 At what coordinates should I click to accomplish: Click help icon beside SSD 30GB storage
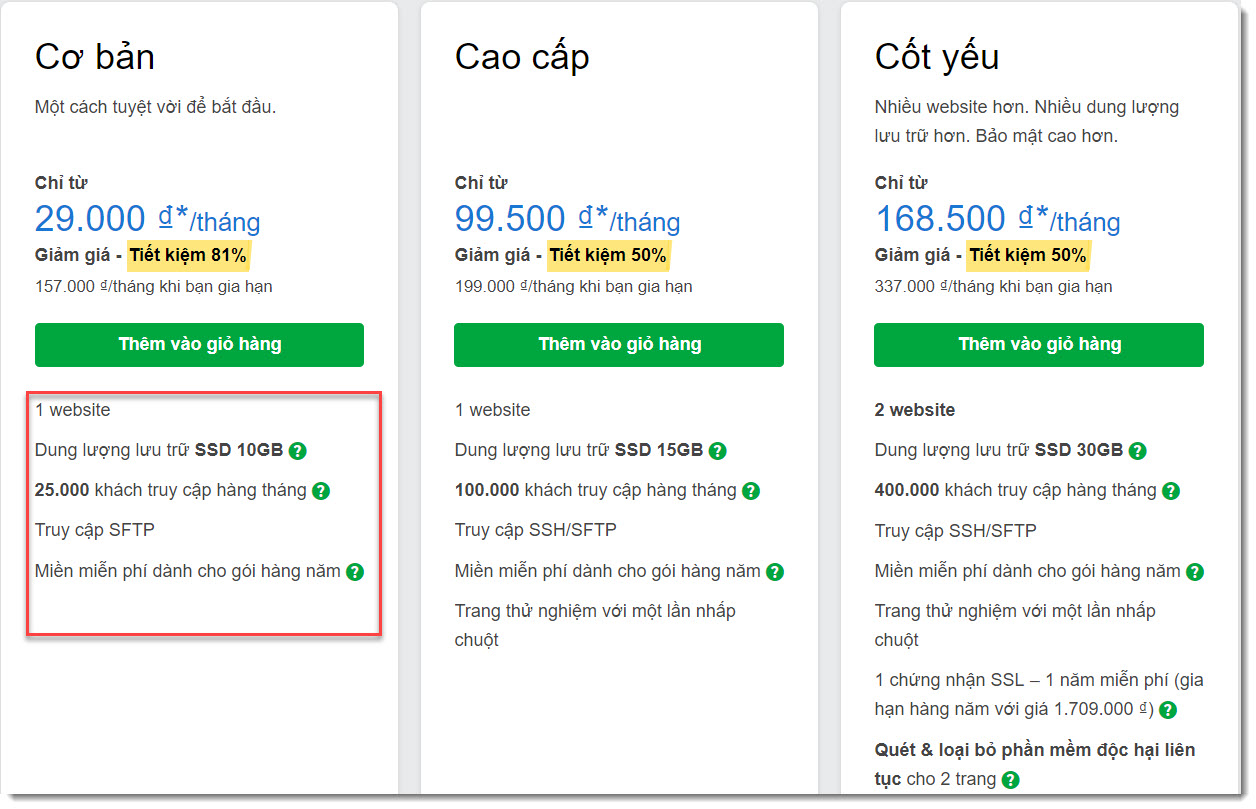[1137, 451]
